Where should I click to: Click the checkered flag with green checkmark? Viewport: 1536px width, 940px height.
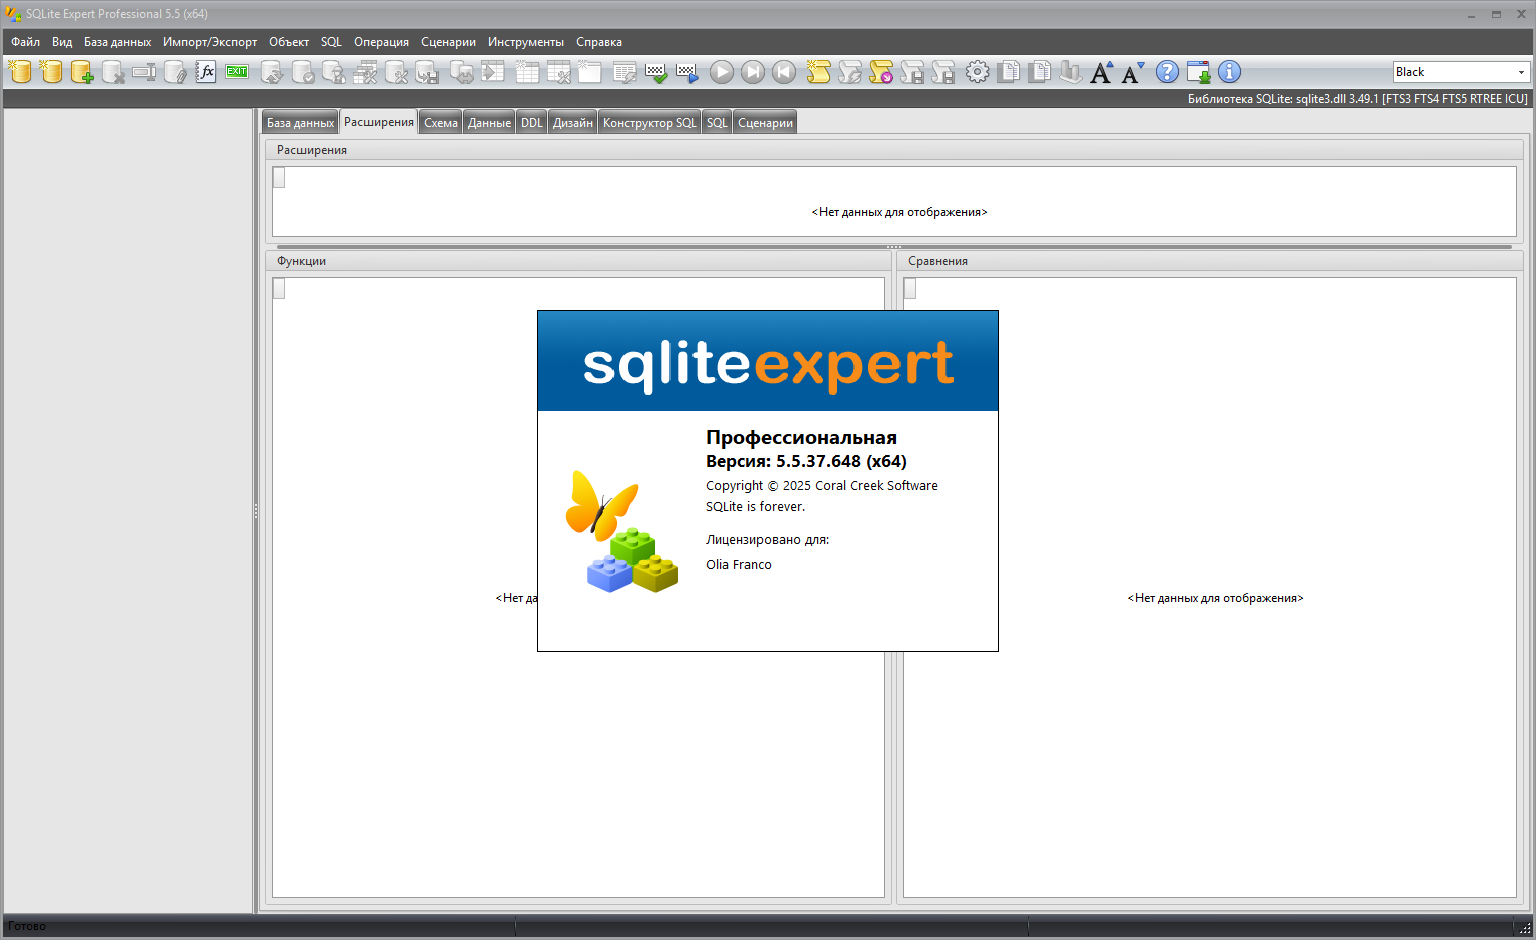pos(656,72)
